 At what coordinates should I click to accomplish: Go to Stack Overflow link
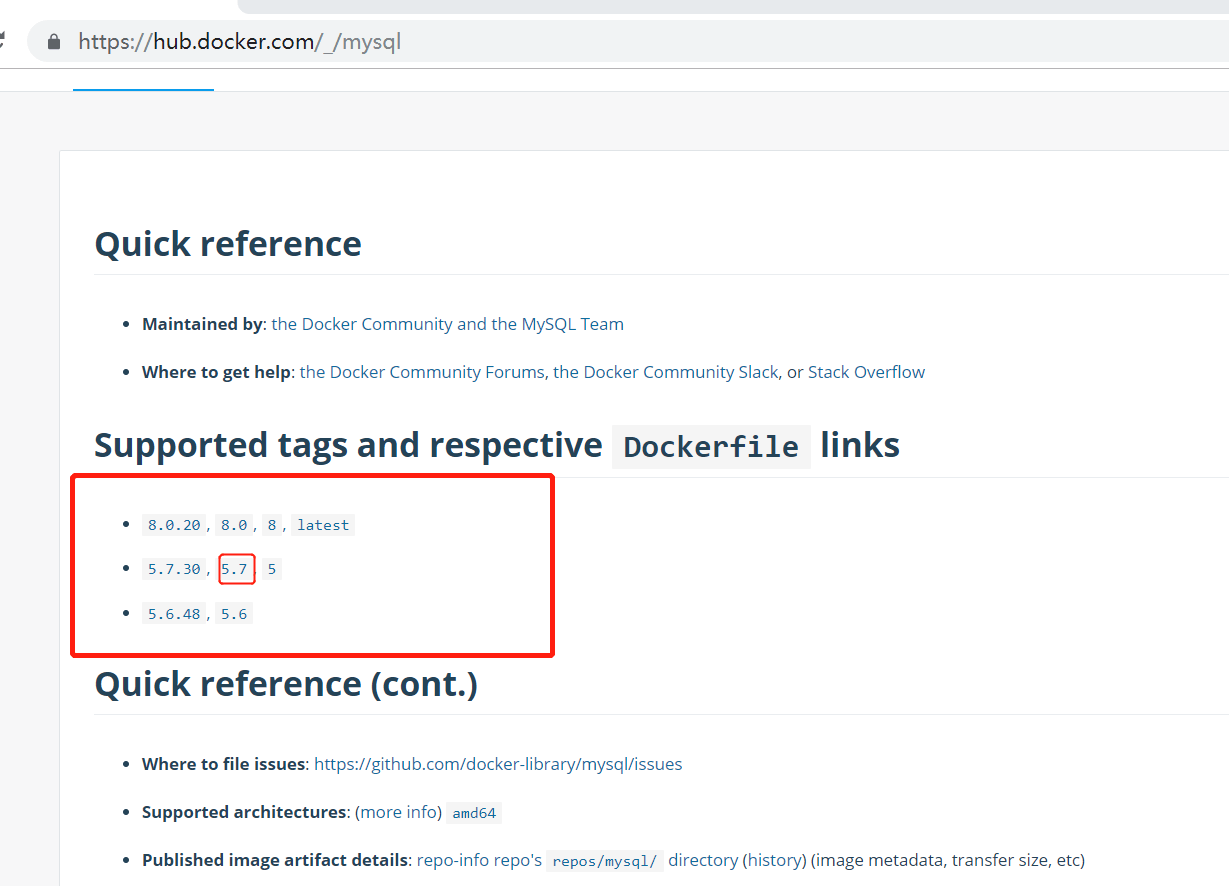pos(866,372)
